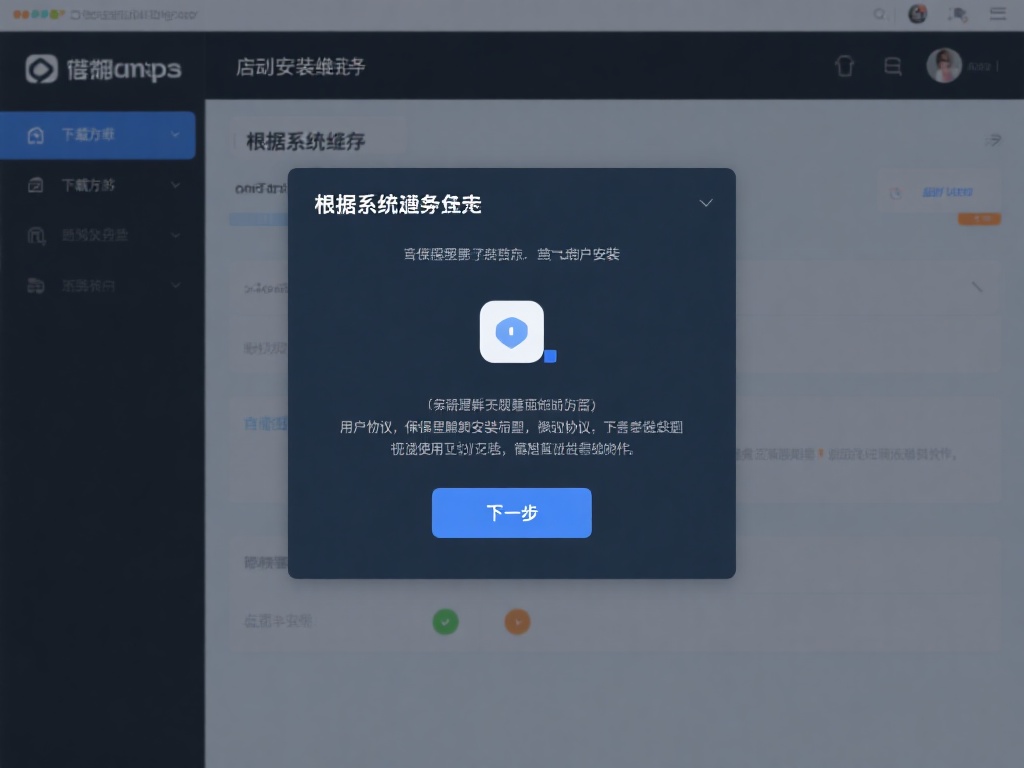
Task: Click the search icon in the top bar
Action: point(879,13)
